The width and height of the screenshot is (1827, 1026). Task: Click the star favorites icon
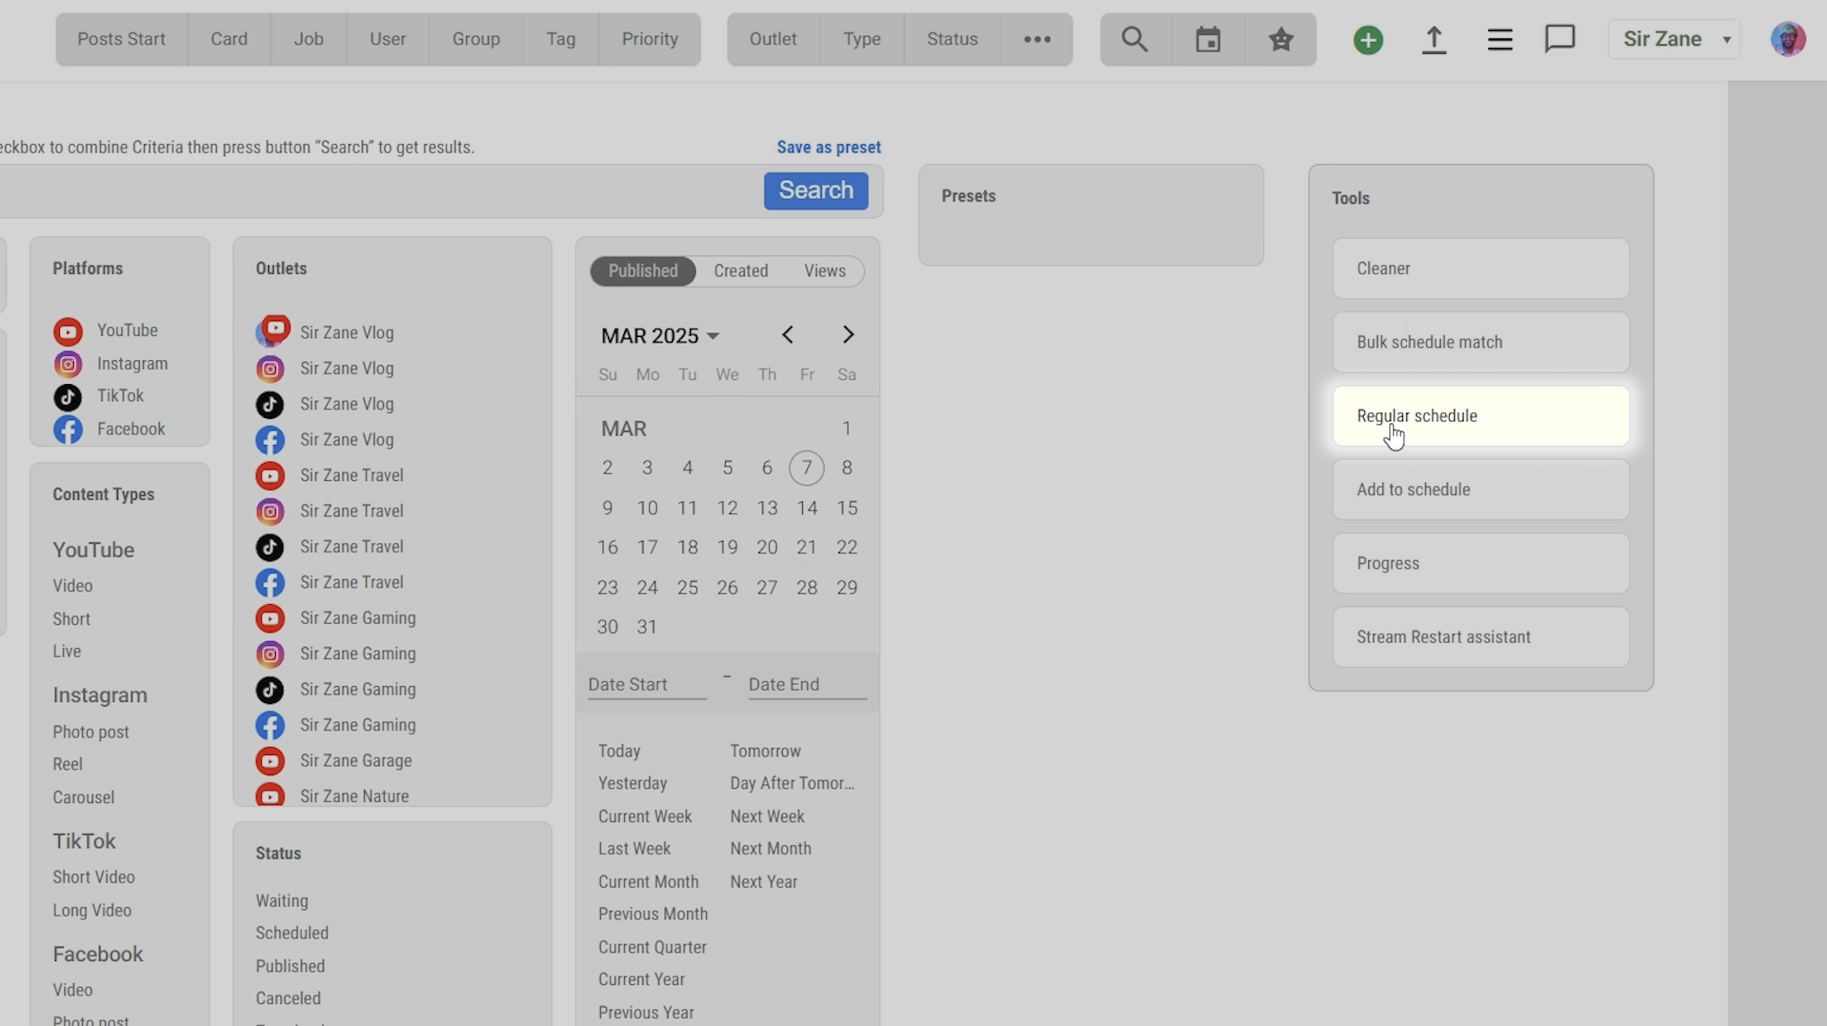click(x=1280, y=40)
